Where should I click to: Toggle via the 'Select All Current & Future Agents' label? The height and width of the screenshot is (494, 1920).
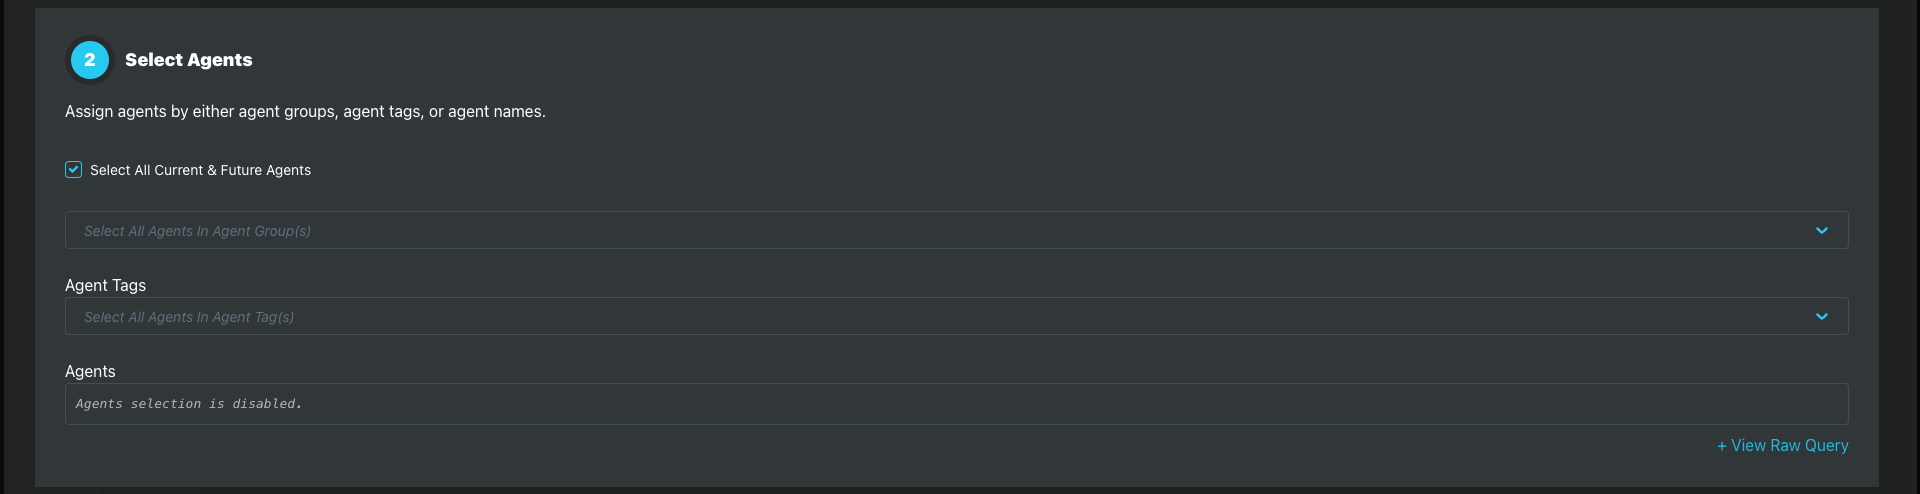[200, 170]
